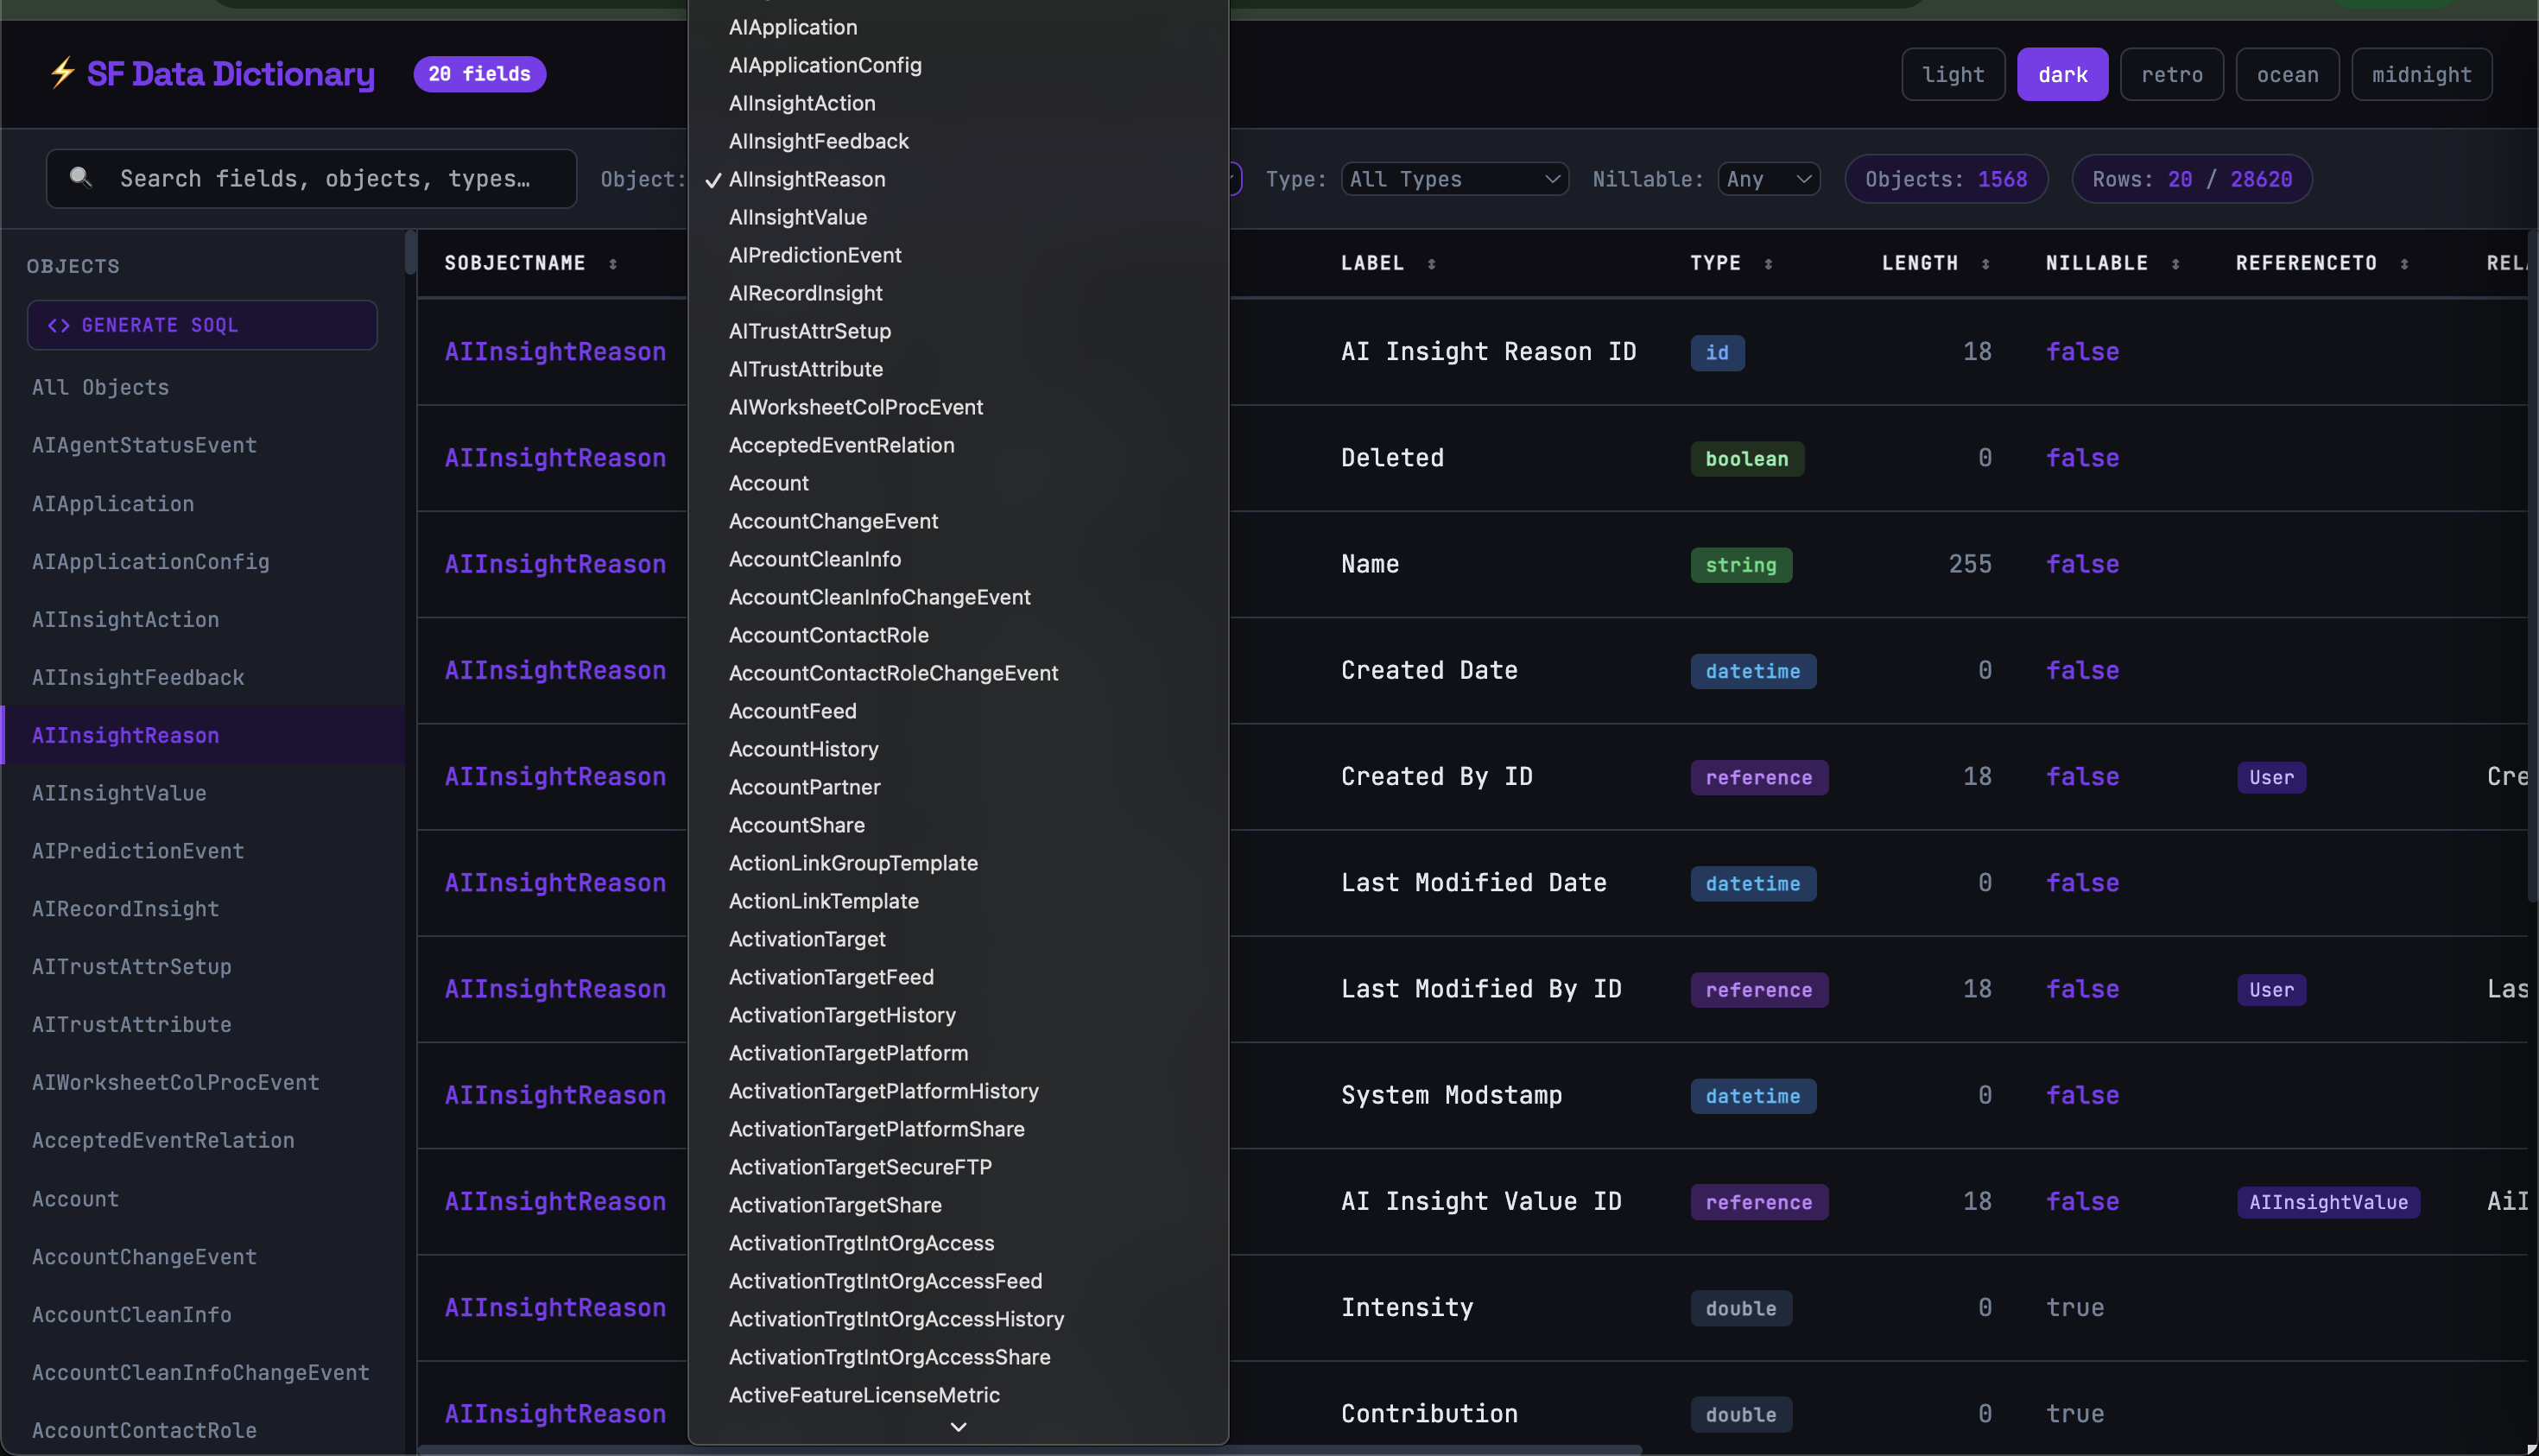The image size is (2539, 1456).
Task: Choose ActiveFeatureLicenseMetric in the dropdown list
Action: pos(958,1395)
